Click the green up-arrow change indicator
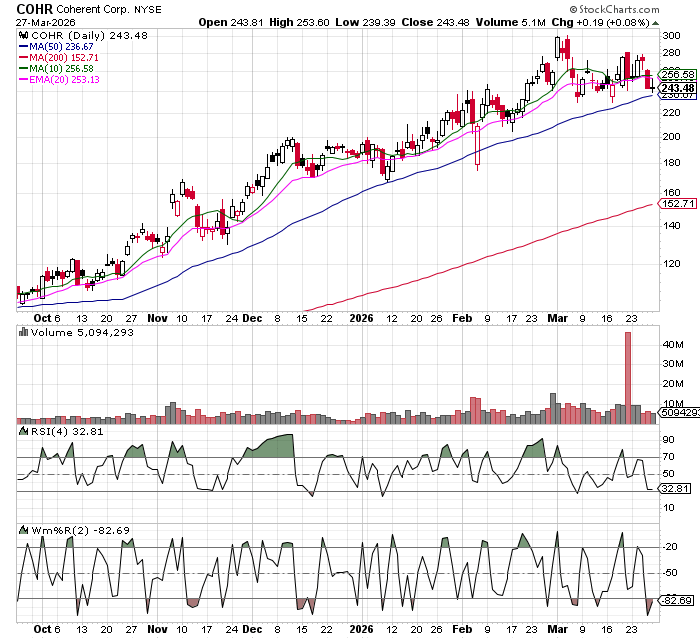Viewport: 700px width, 639px height. point(655,23)
